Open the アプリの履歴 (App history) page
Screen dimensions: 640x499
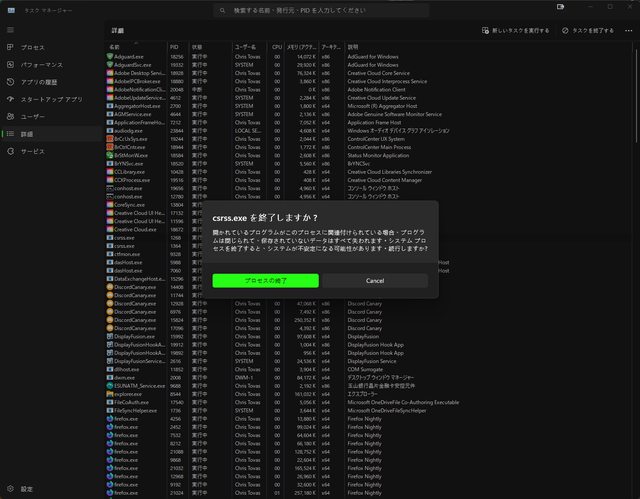[39, 80]
